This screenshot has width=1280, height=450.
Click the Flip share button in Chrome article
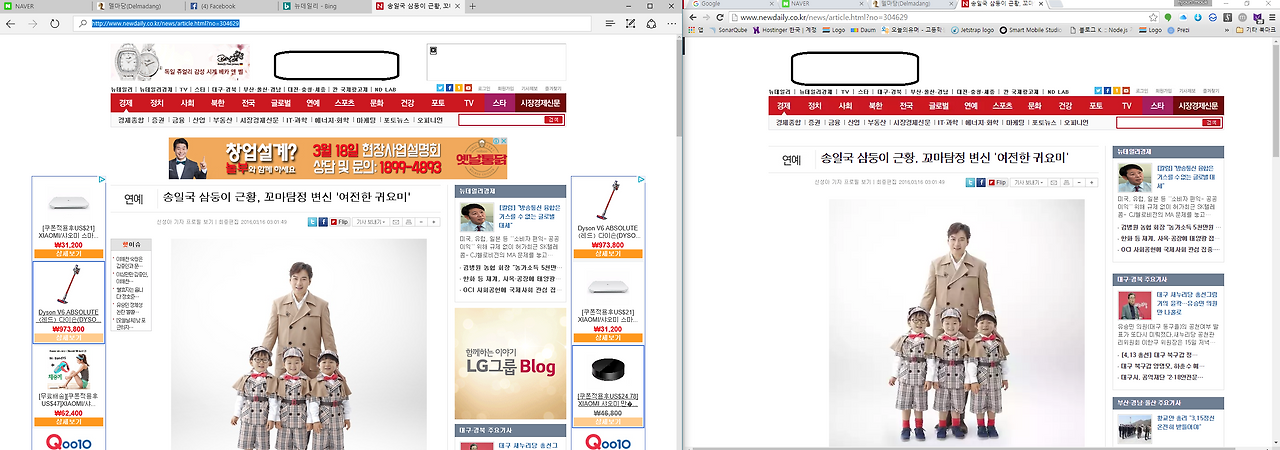click(x=997, y=183)
